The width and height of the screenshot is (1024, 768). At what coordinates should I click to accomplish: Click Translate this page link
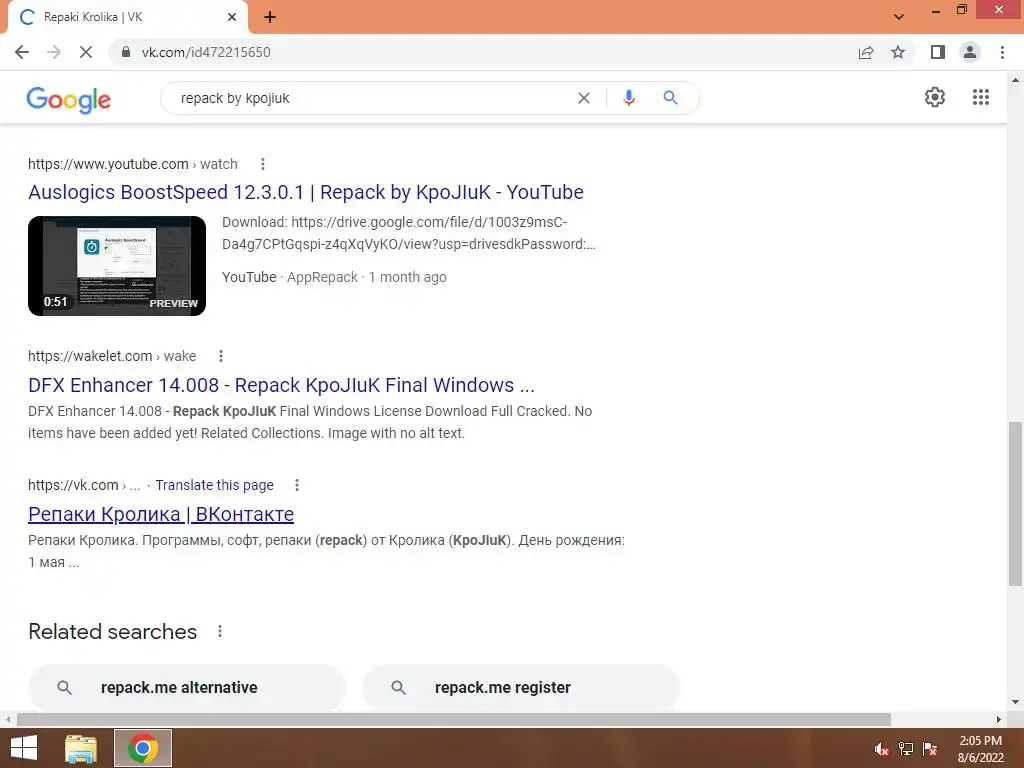(214, 485)
